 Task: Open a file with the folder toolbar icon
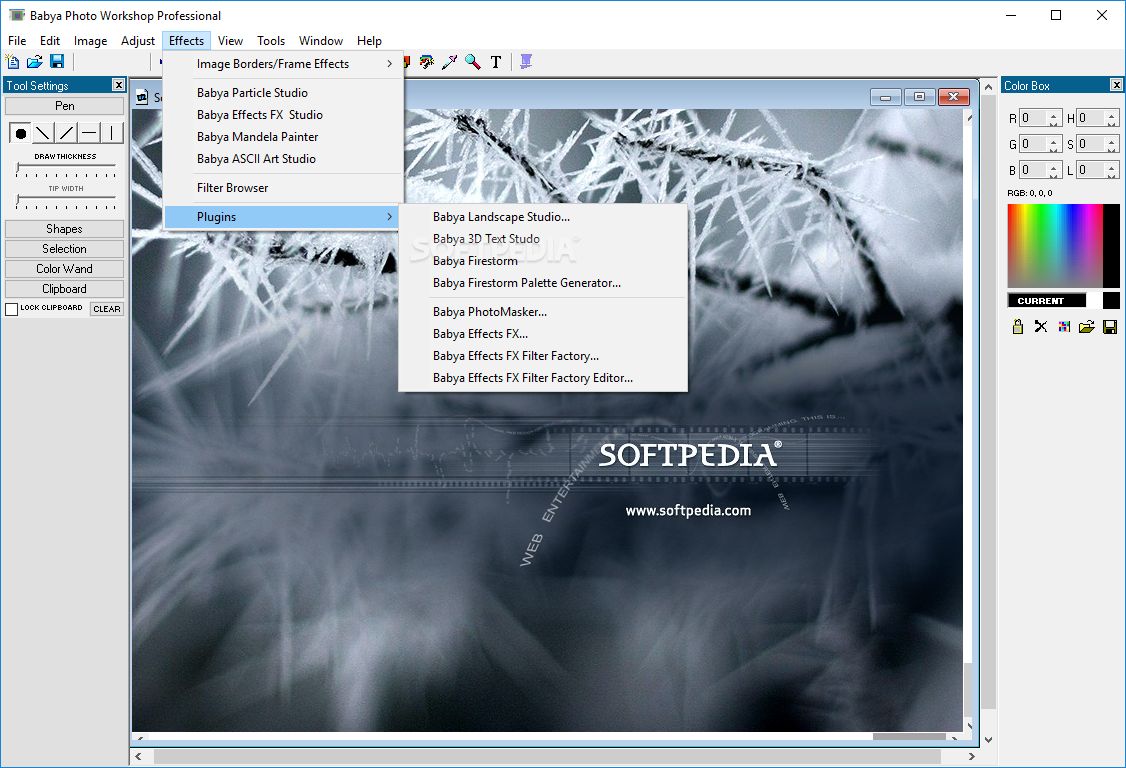click(34, 62)
